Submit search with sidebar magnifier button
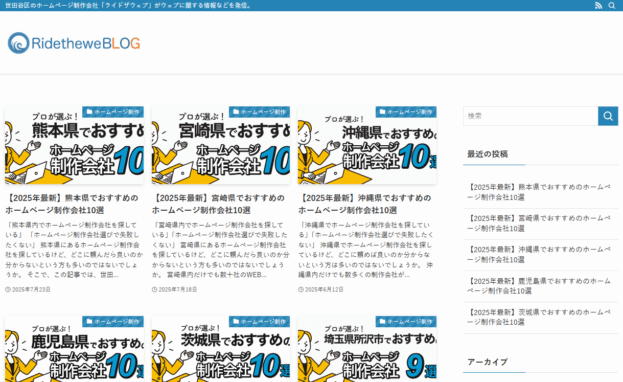The image size is (623, 382). [608, 116]
